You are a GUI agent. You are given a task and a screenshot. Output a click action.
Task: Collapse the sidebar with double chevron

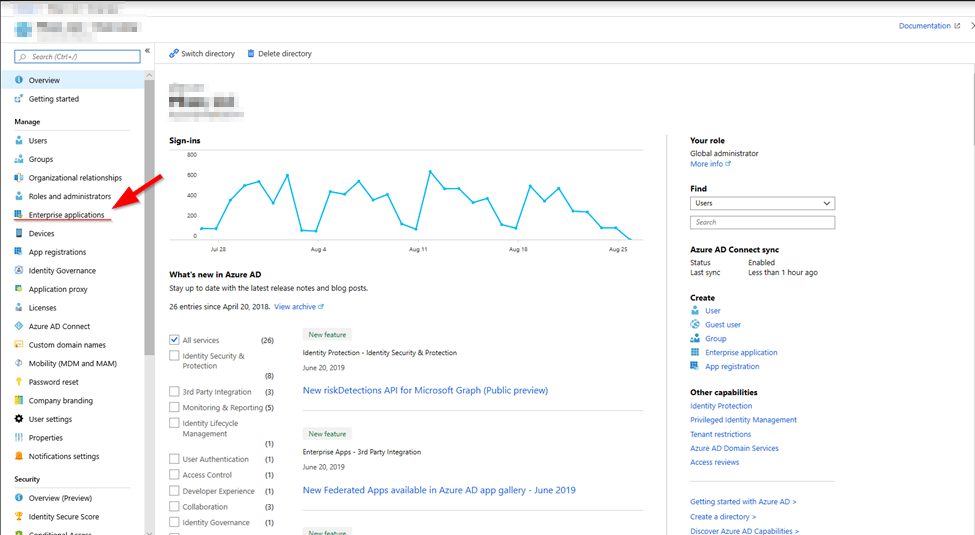point(147,50)
